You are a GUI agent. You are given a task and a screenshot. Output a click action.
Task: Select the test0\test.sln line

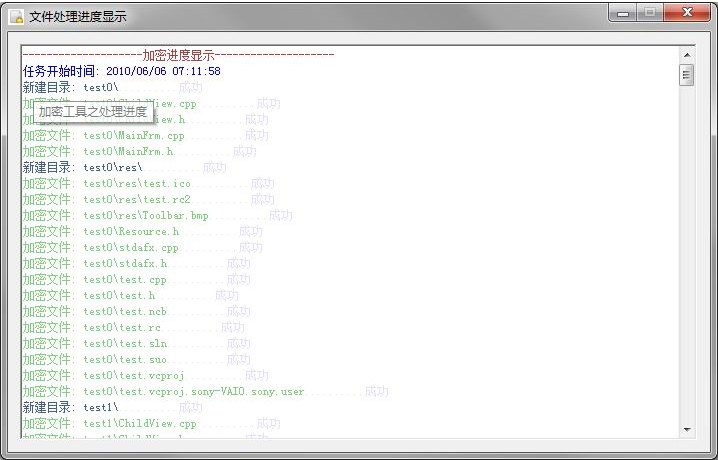point(137,344)
